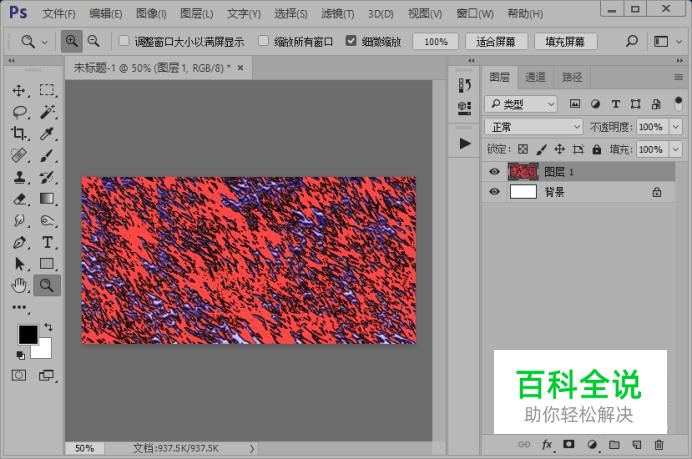Select the Magic Wand tool

[47, 112]
